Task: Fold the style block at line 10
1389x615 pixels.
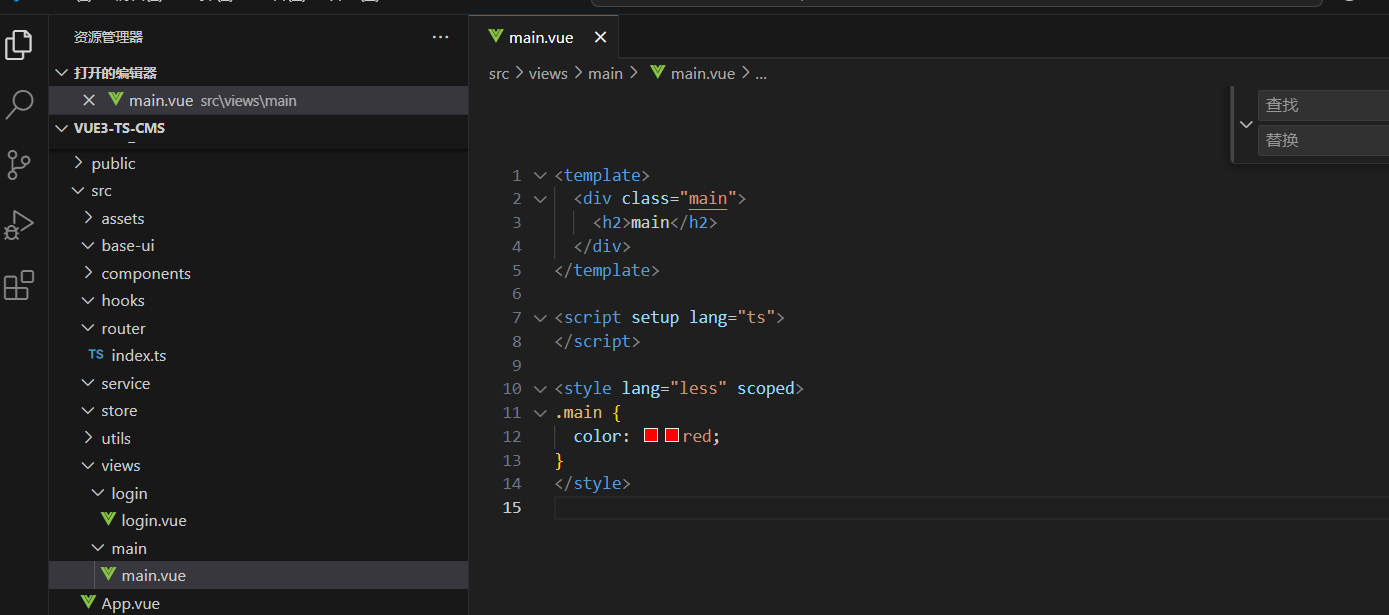Action: click(x=541, y=389)
